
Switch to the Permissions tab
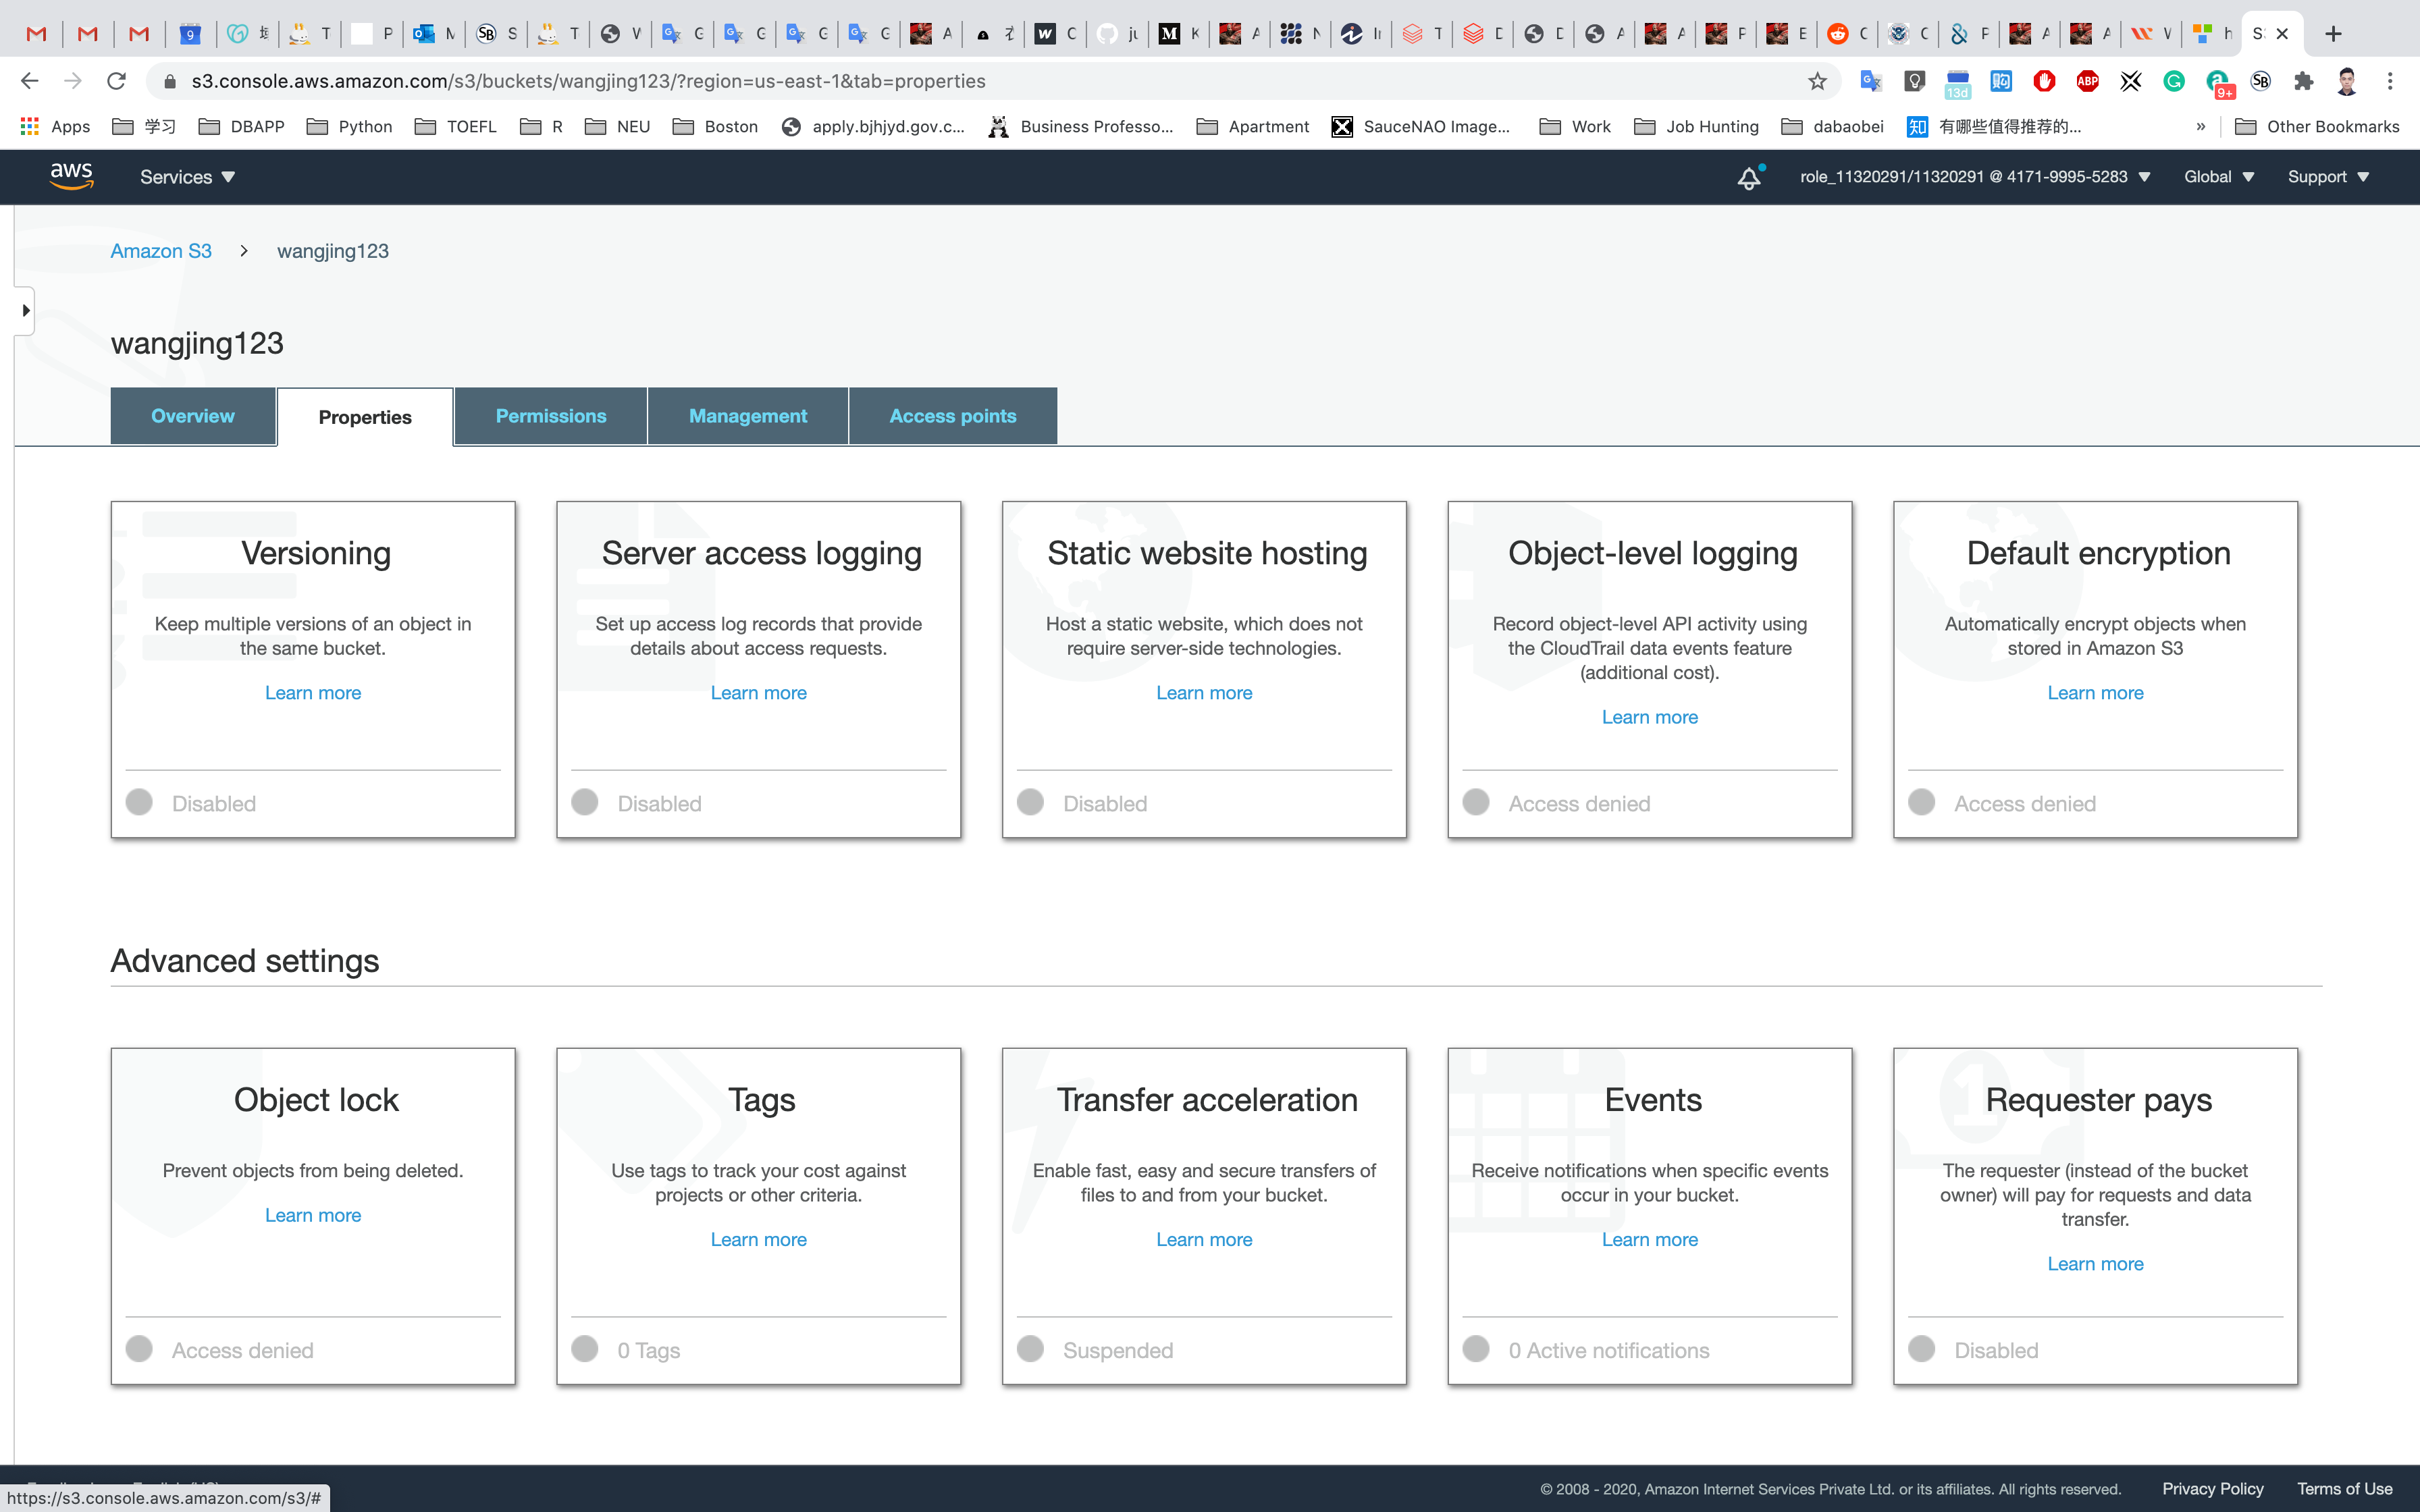click(550, 416)
